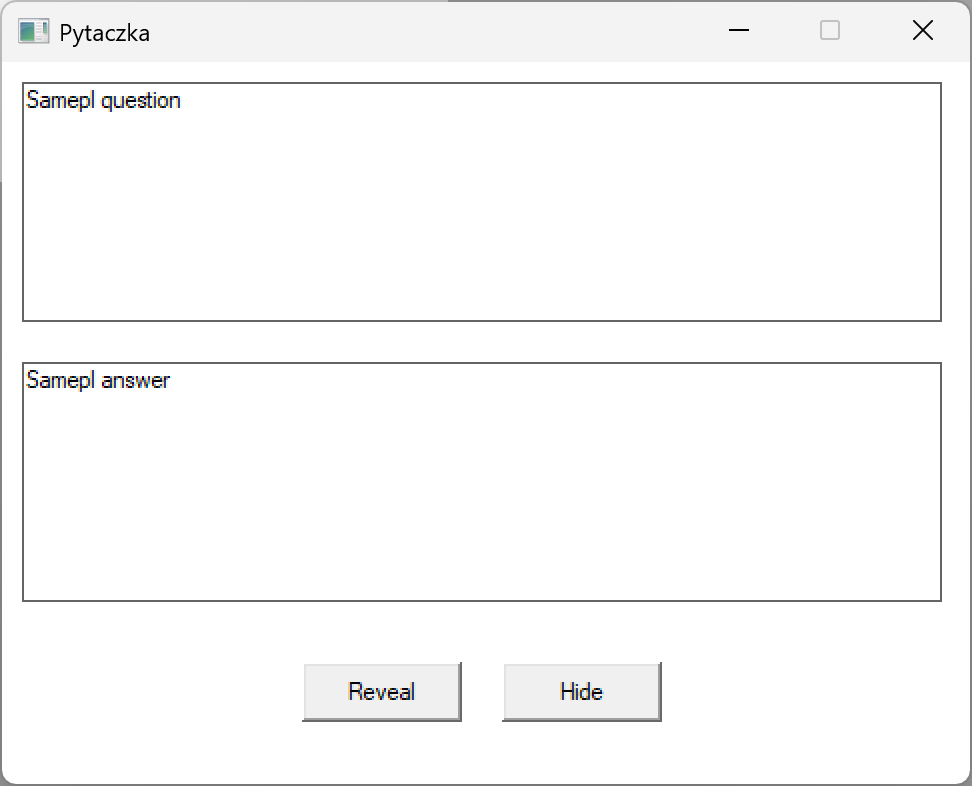Click the Pytaczka application icon in the title bar
Screen dimensions: 972x786
(33, 31)
